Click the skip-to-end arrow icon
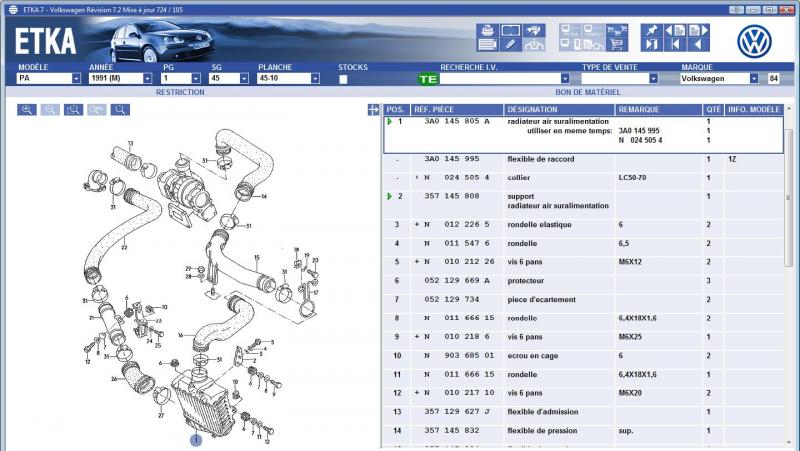 (652, 45)
